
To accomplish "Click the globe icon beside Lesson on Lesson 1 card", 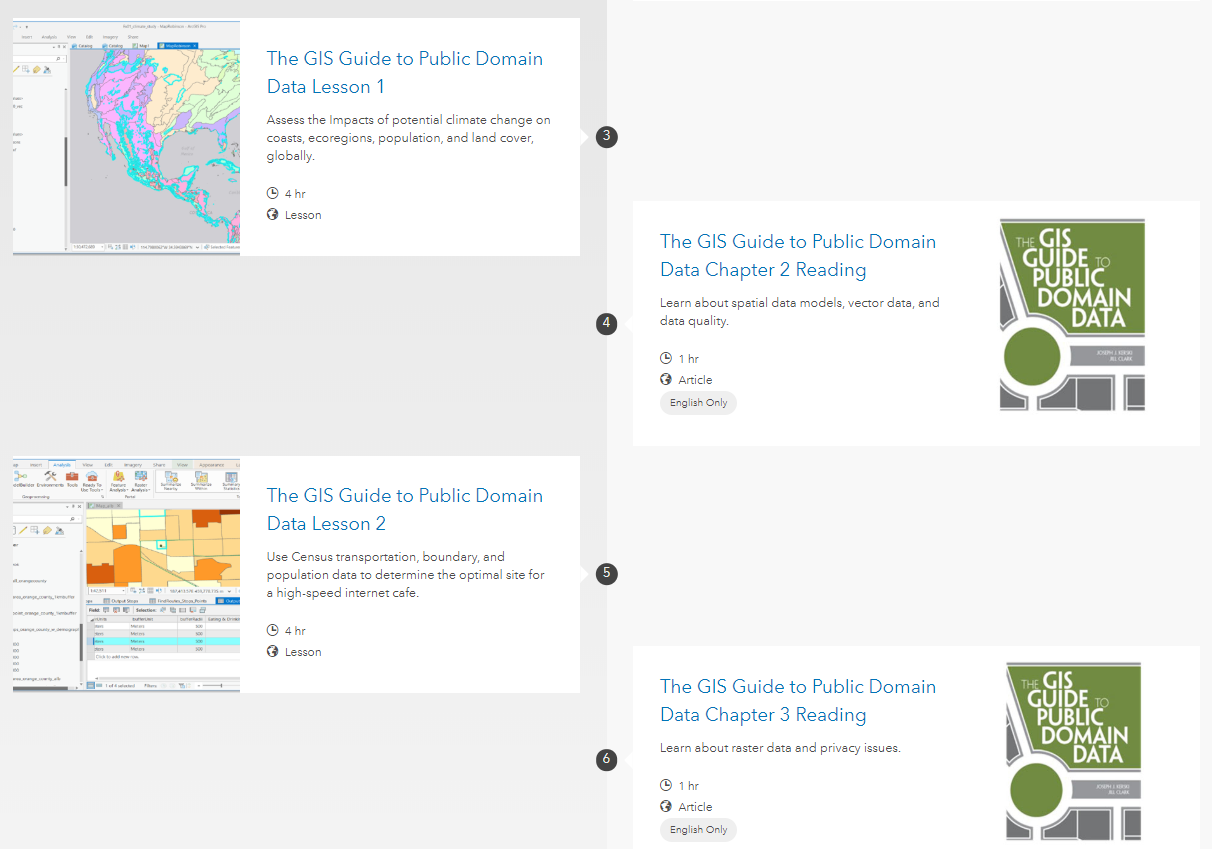I will [272, 214].
